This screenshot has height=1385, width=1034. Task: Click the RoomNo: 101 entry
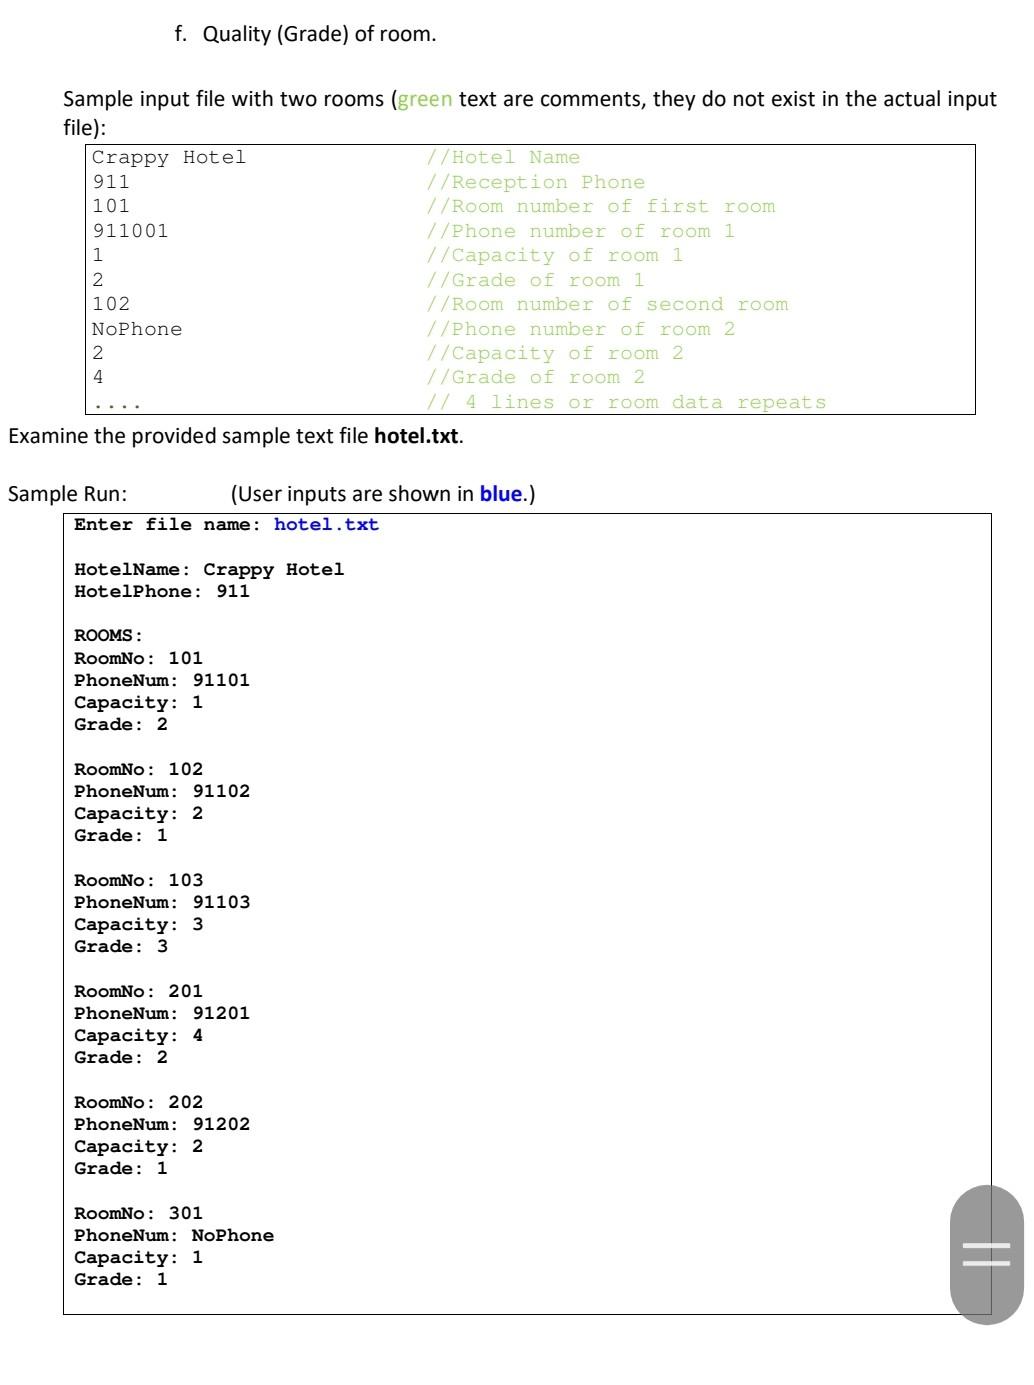click(140, 657)
